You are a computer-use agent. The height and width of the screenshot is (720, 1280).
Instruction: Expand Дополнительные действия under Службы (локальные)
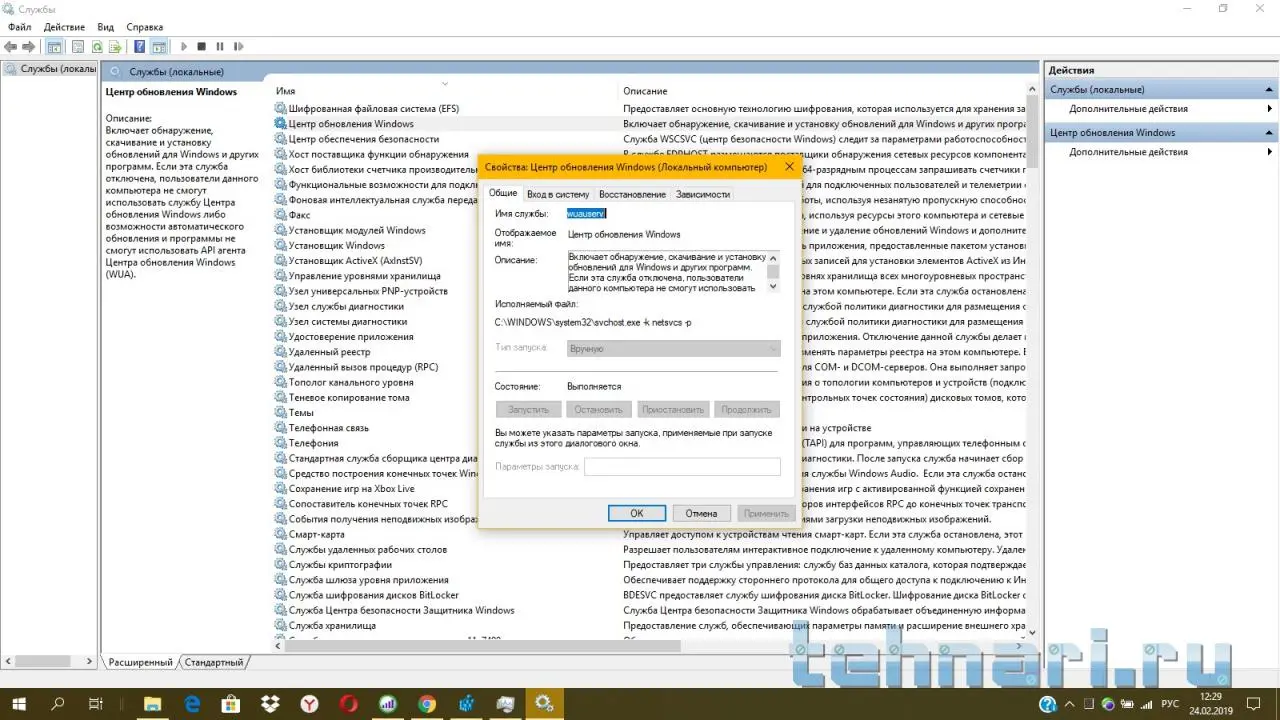pos(1161,108)
